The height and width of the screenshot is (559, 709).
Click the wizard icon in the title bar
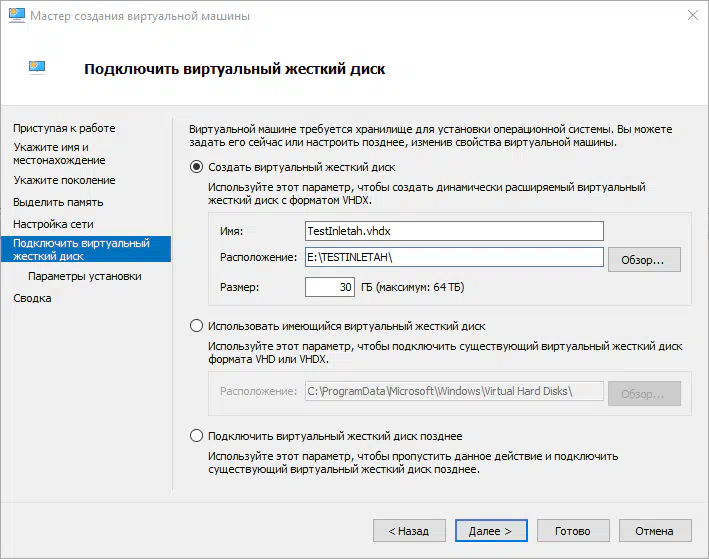(17, 15)
